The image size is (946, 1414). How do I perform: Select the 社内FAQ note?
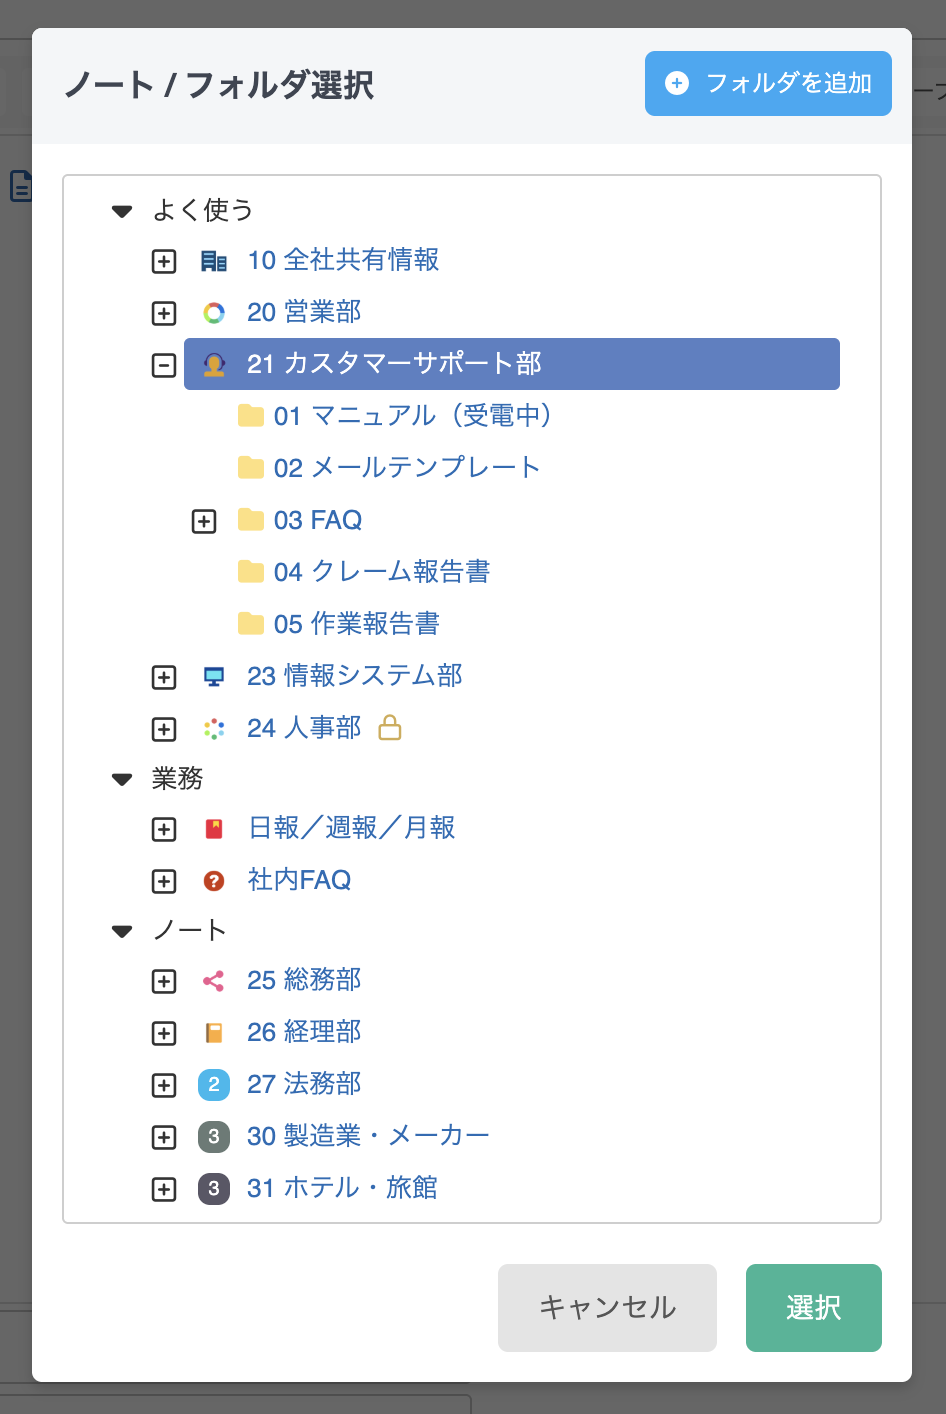[300, 880]
